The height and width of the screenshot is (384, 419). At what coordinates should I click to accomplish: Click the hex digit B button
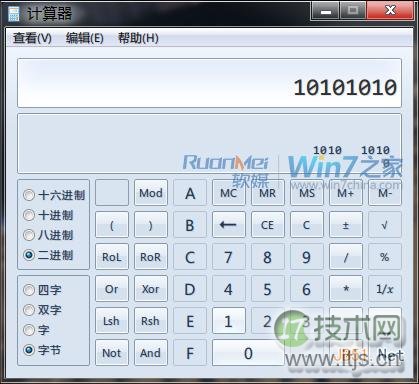190,225
